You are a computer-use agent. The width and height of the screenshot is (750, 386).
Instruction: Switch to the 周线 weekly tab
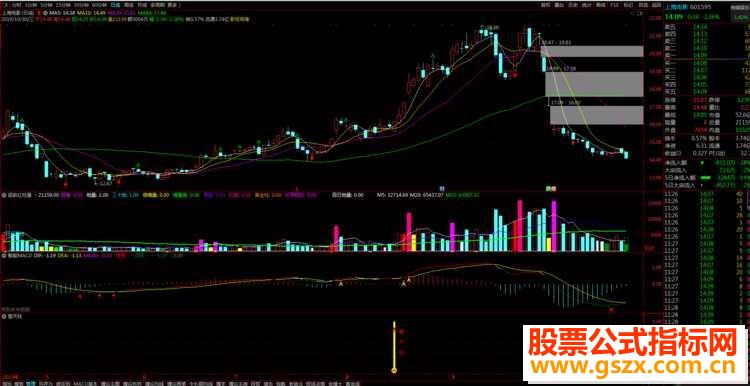click(129, 5)
